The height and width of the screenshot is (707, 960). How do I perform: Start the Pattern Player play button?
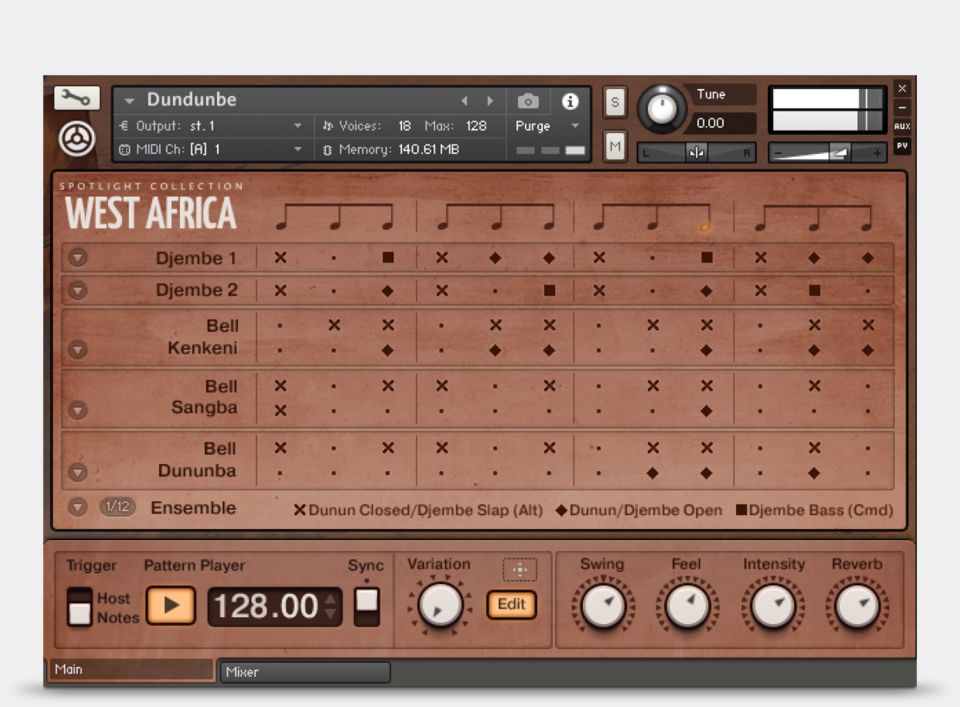[x=170, y=606]
